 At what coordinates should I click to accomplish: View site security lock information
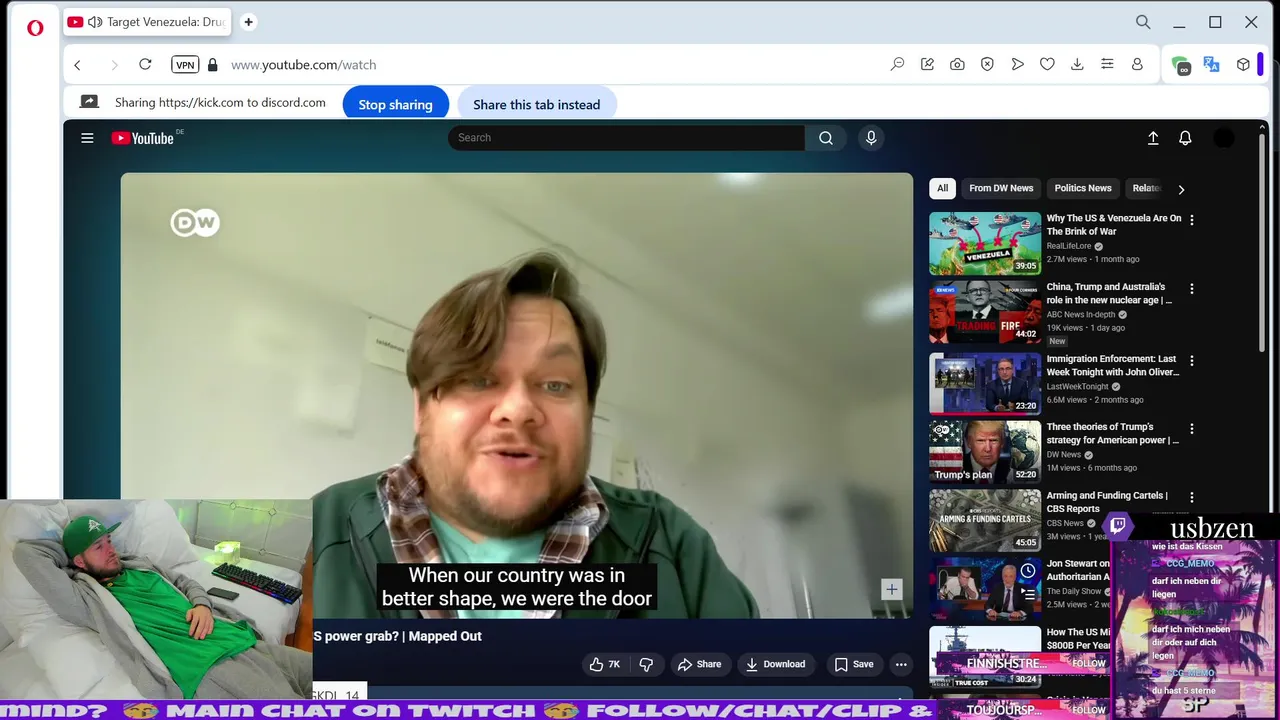point(212,65)
